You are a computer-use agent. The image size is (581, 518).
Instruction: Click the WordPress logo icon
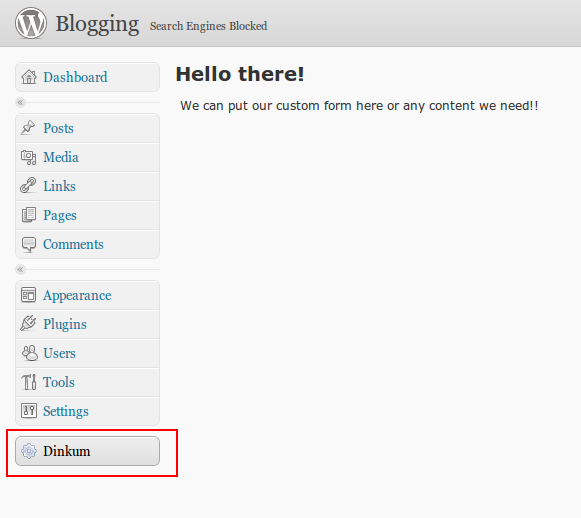(x=31, y=23)
